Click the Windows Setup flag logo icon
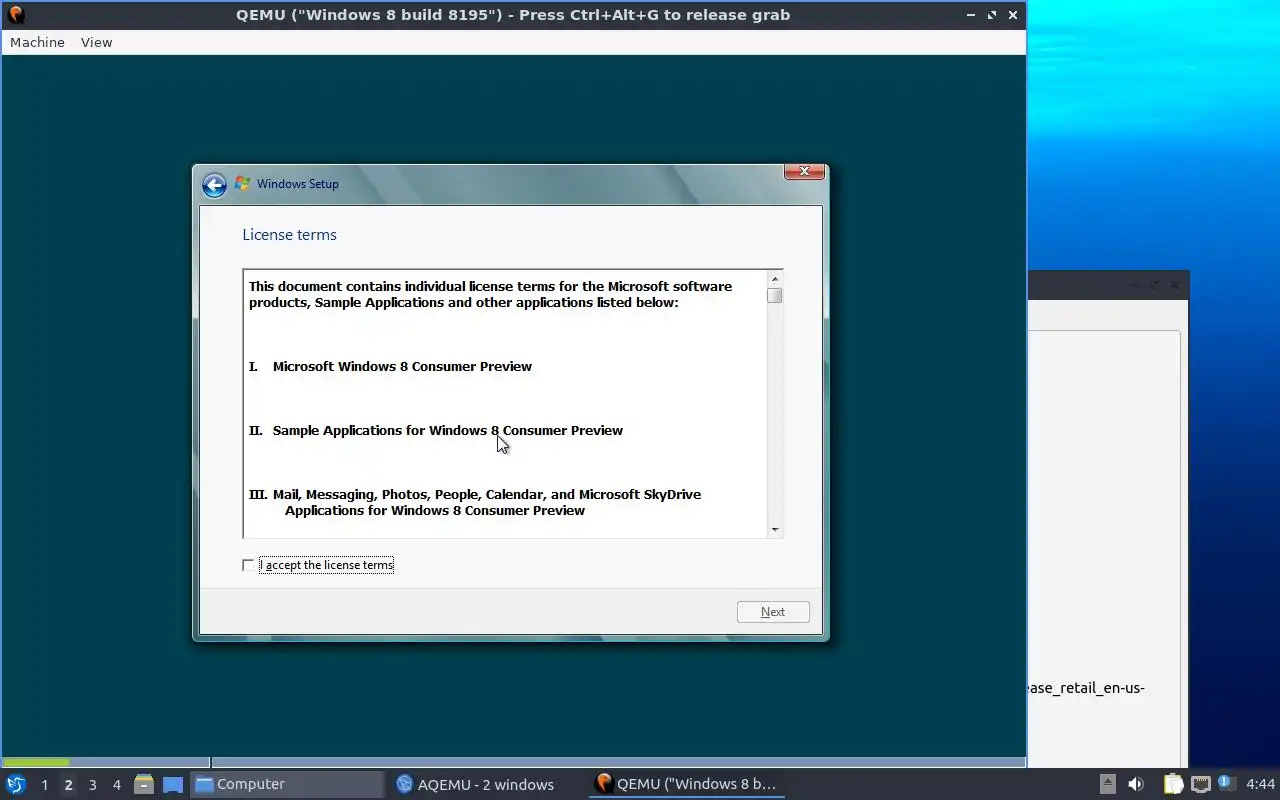This screenshot has height=800, width=1280. click(x=242, y=184)
